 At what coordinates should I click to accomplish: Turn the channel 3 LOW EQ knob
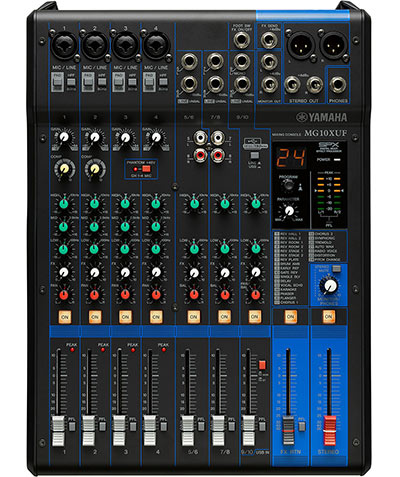point(125,249)
